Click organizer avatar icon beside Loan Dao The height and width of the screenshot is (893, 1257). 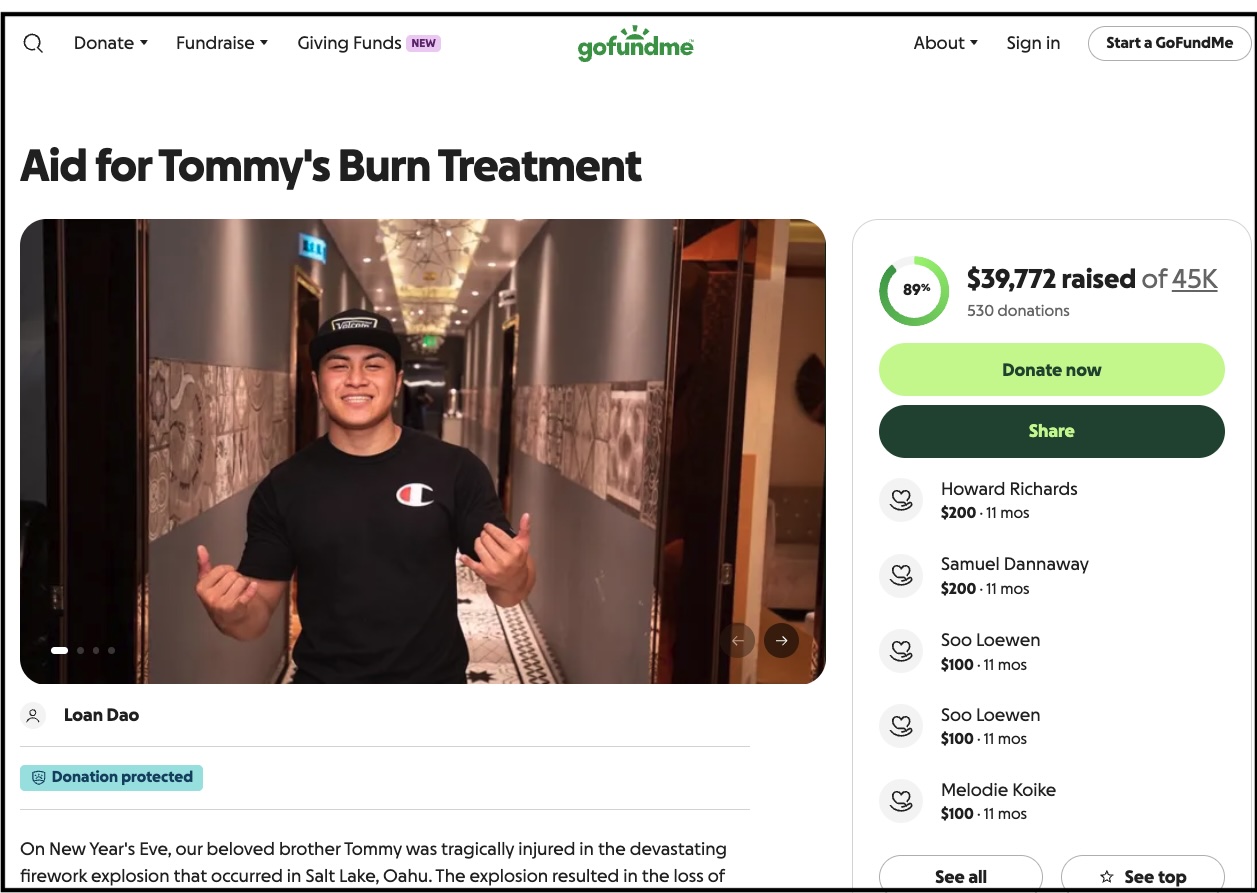coord(33,716)
